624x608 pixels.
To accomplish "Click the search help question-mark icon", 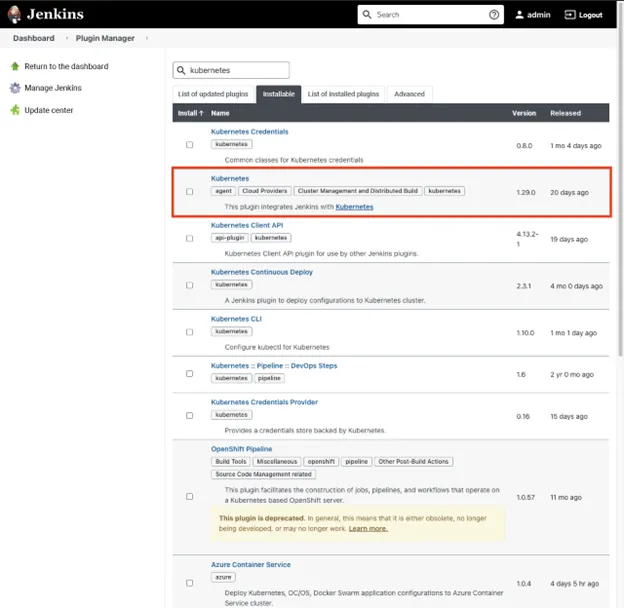I will pyautogui.click(x=493, y=15).
